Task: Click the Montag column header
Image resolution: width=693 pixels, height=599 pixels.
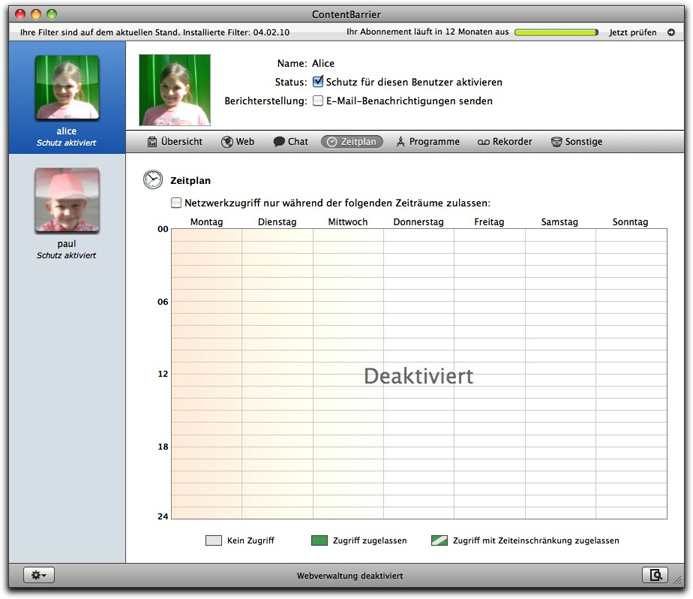Action: (x=206, y=222)
